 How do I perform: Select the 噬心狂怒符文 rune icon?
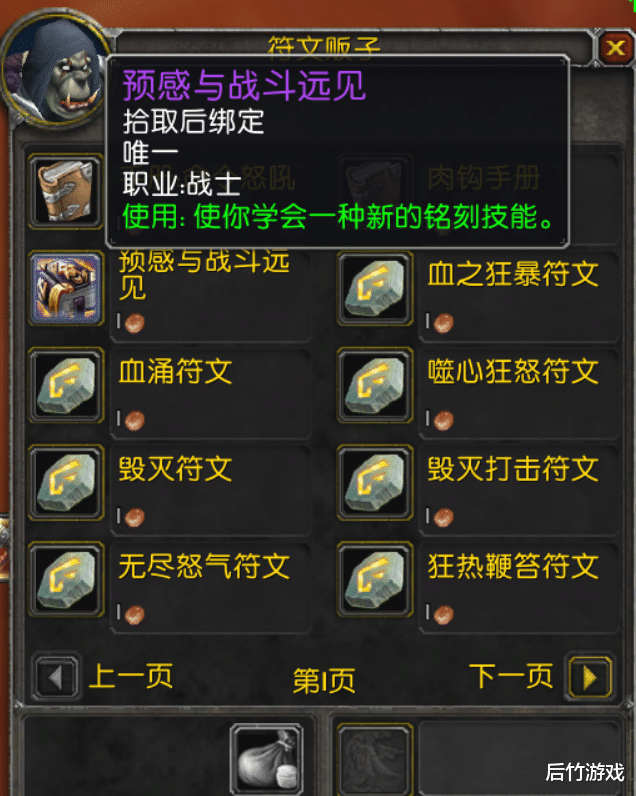(x=375, y=385)
